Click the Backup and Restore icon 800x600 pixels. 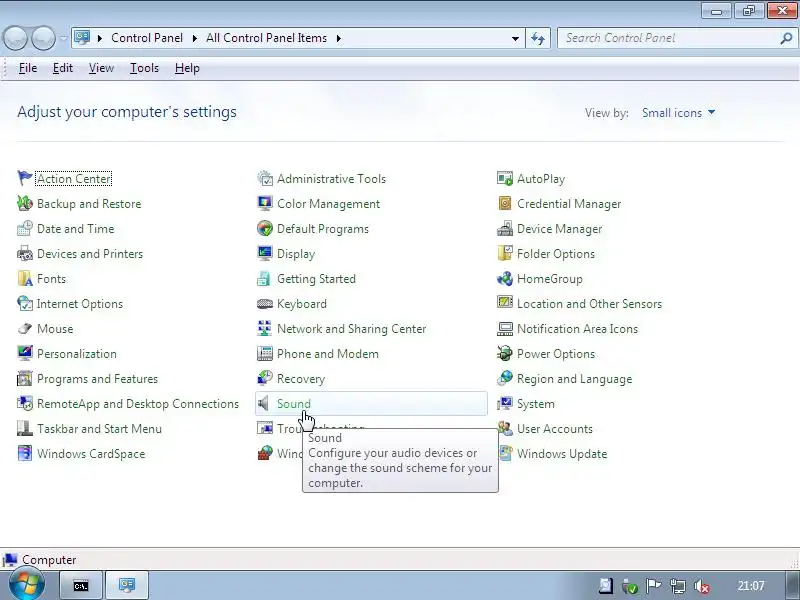pyautogui.click(x=24, y=203)
